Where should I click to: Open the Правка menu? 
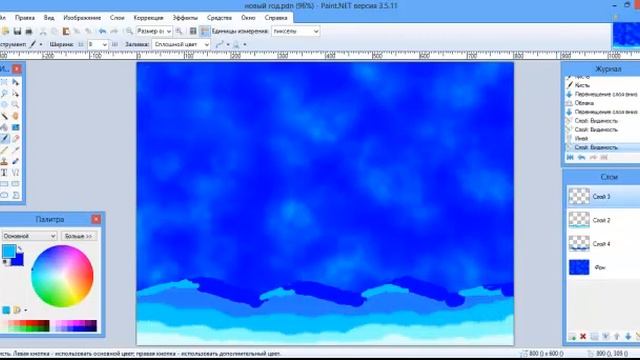click(x=25, y=18)
